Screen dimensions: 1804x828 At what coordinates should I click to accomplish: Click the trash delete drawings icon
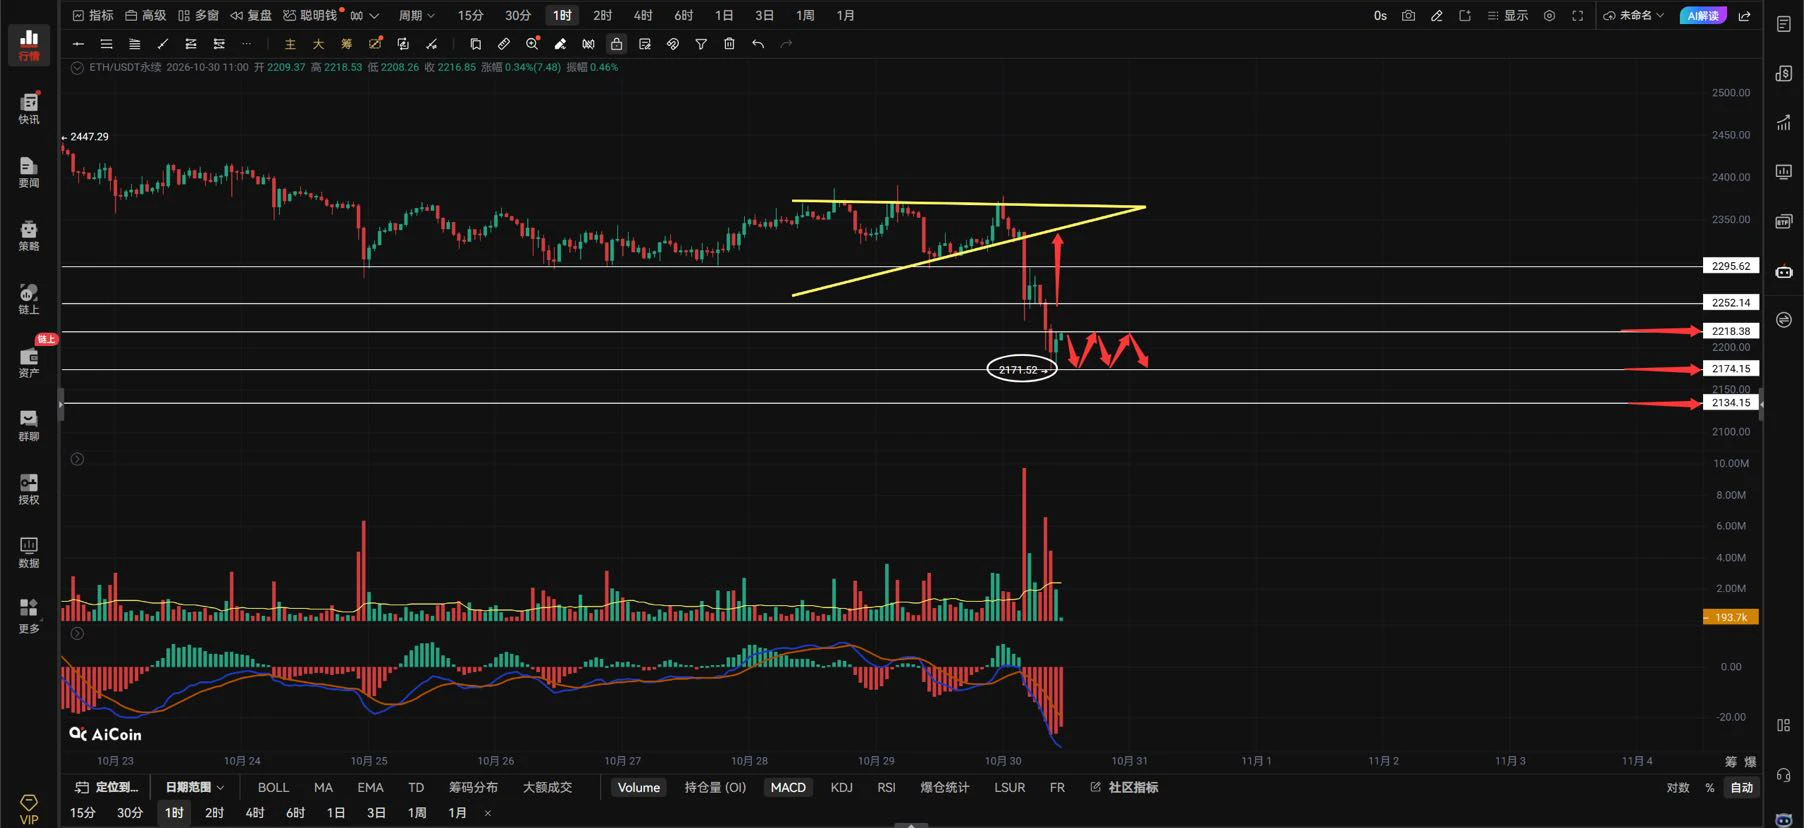pos(729,44)
